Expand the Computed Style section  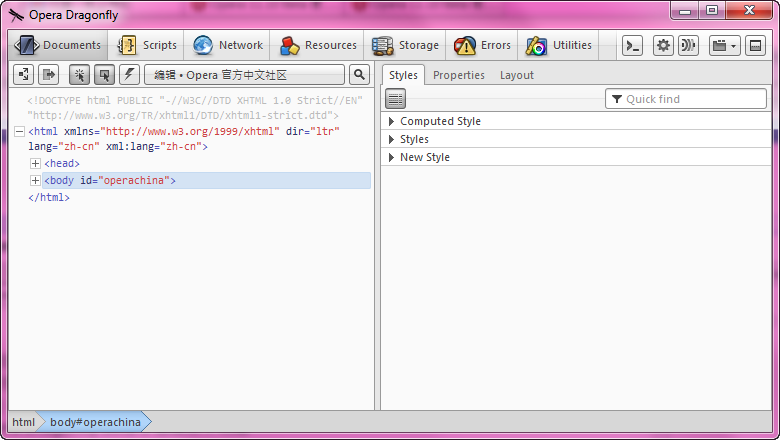pyautogui.click(x=576, y=121)
